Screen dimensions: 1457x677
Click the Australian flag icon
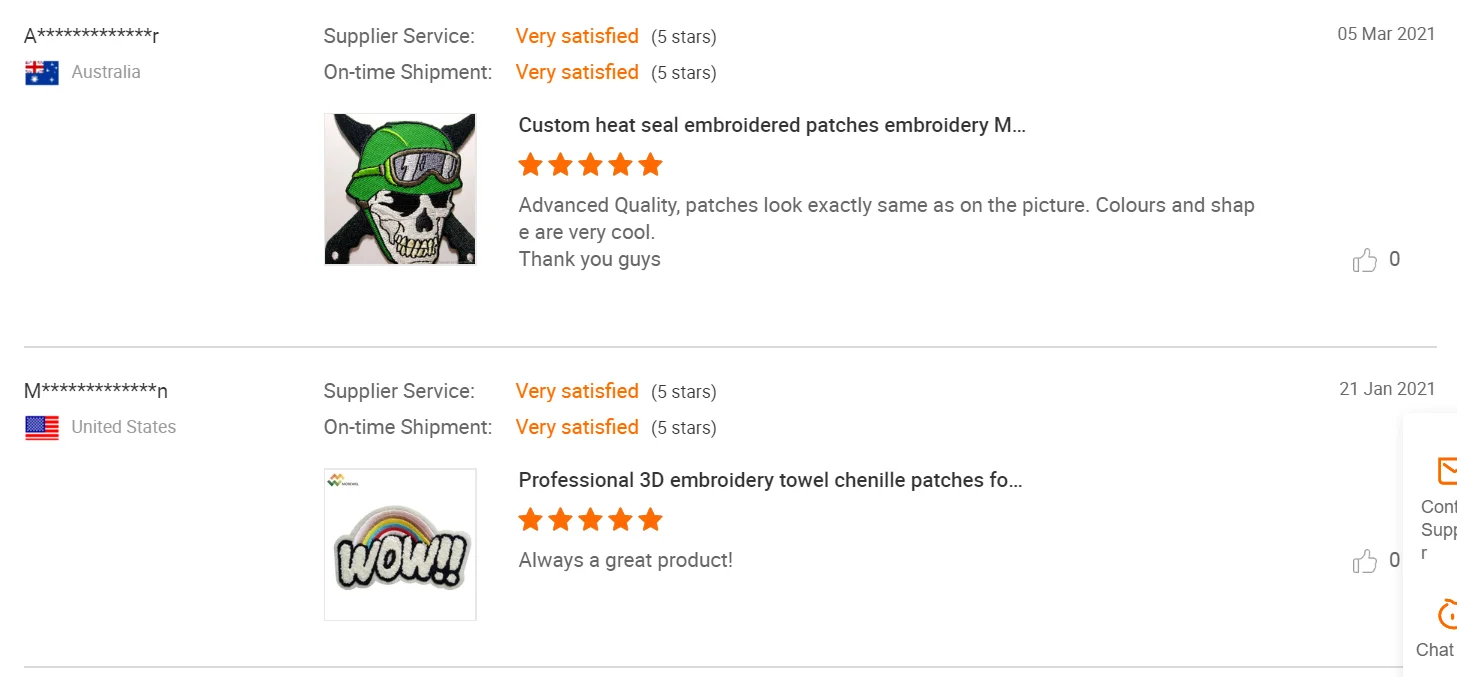(42, 72)
